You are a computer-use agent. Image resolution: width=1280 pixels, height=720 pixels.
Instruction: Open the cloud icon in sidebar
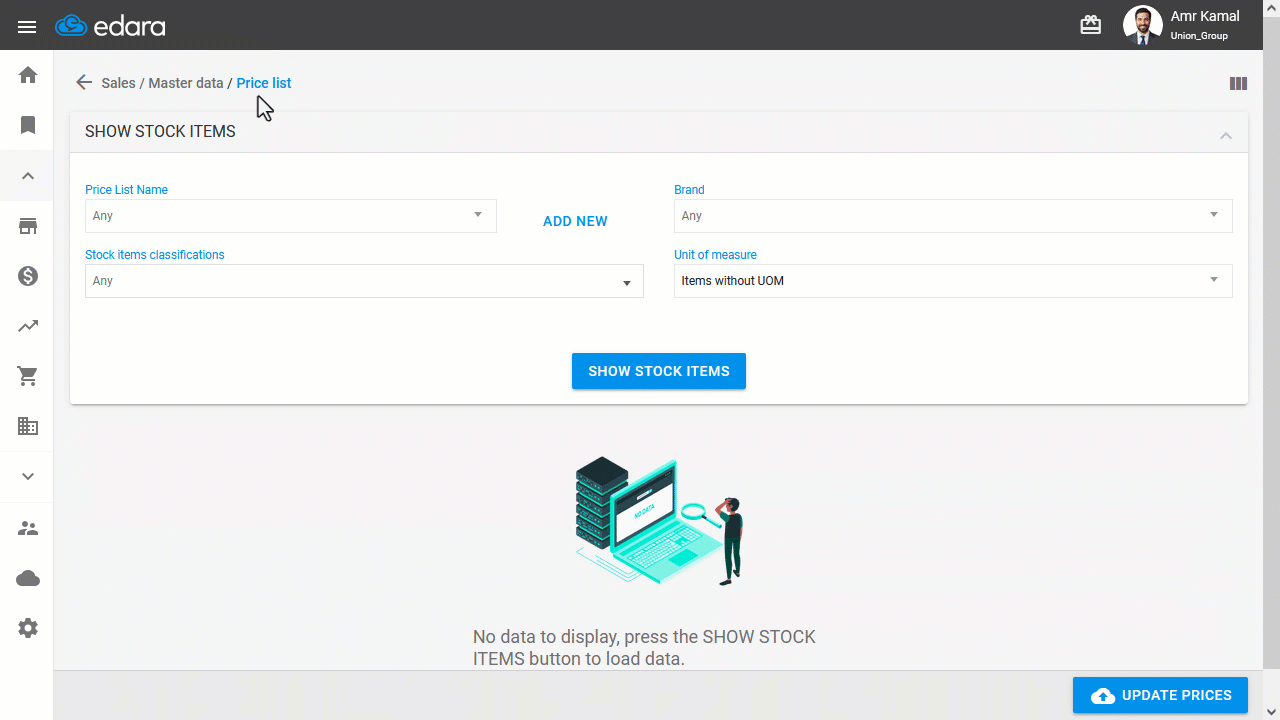pos(28,578)
